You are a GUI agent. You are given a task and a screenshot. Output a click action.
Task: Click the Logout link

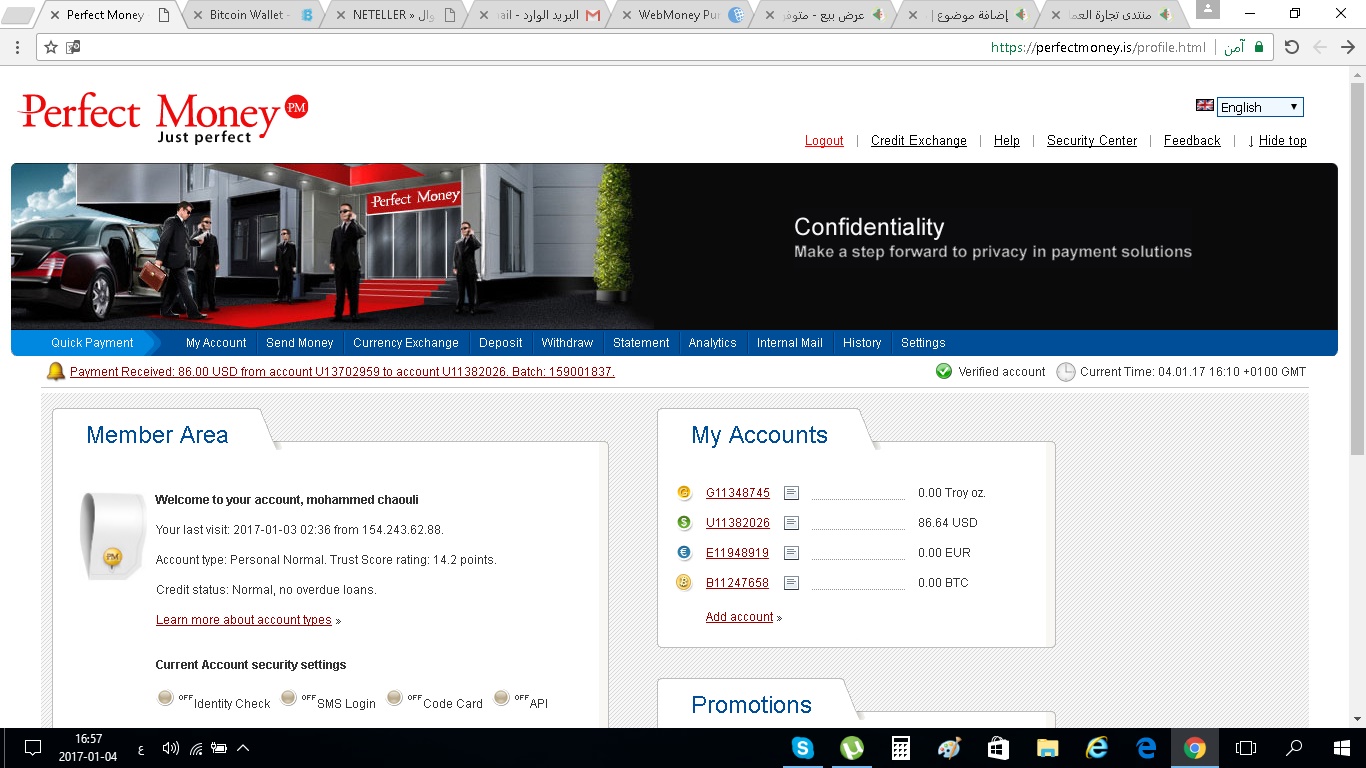coord(824,141)
